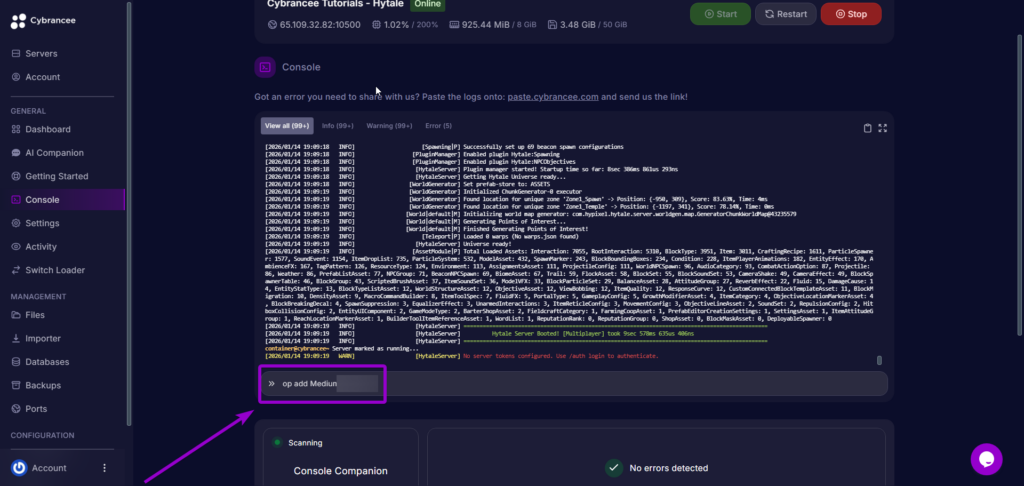Click the Scanning status indicator
1024x486 pixels.
(x=298, y=443)
